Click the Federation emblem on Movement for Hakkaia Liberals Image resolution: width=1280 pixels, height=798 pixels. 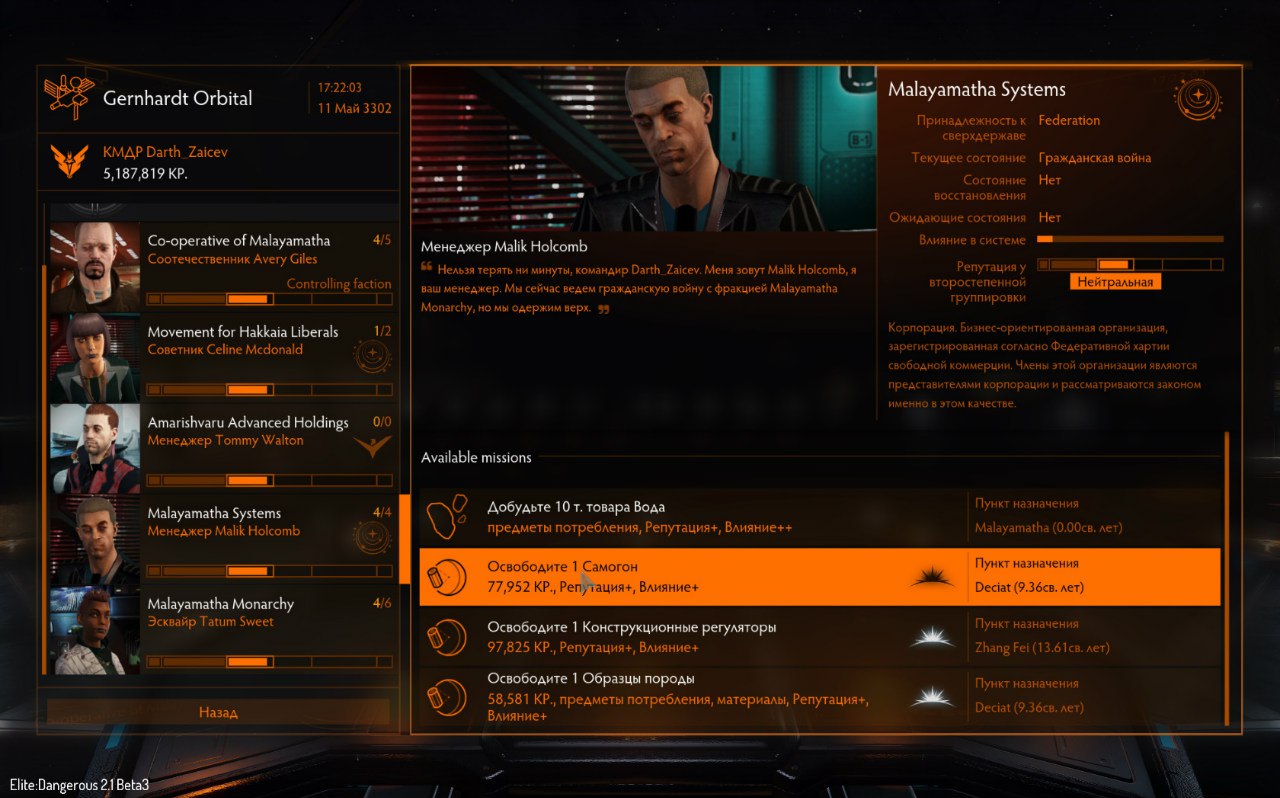coord(372,356)
